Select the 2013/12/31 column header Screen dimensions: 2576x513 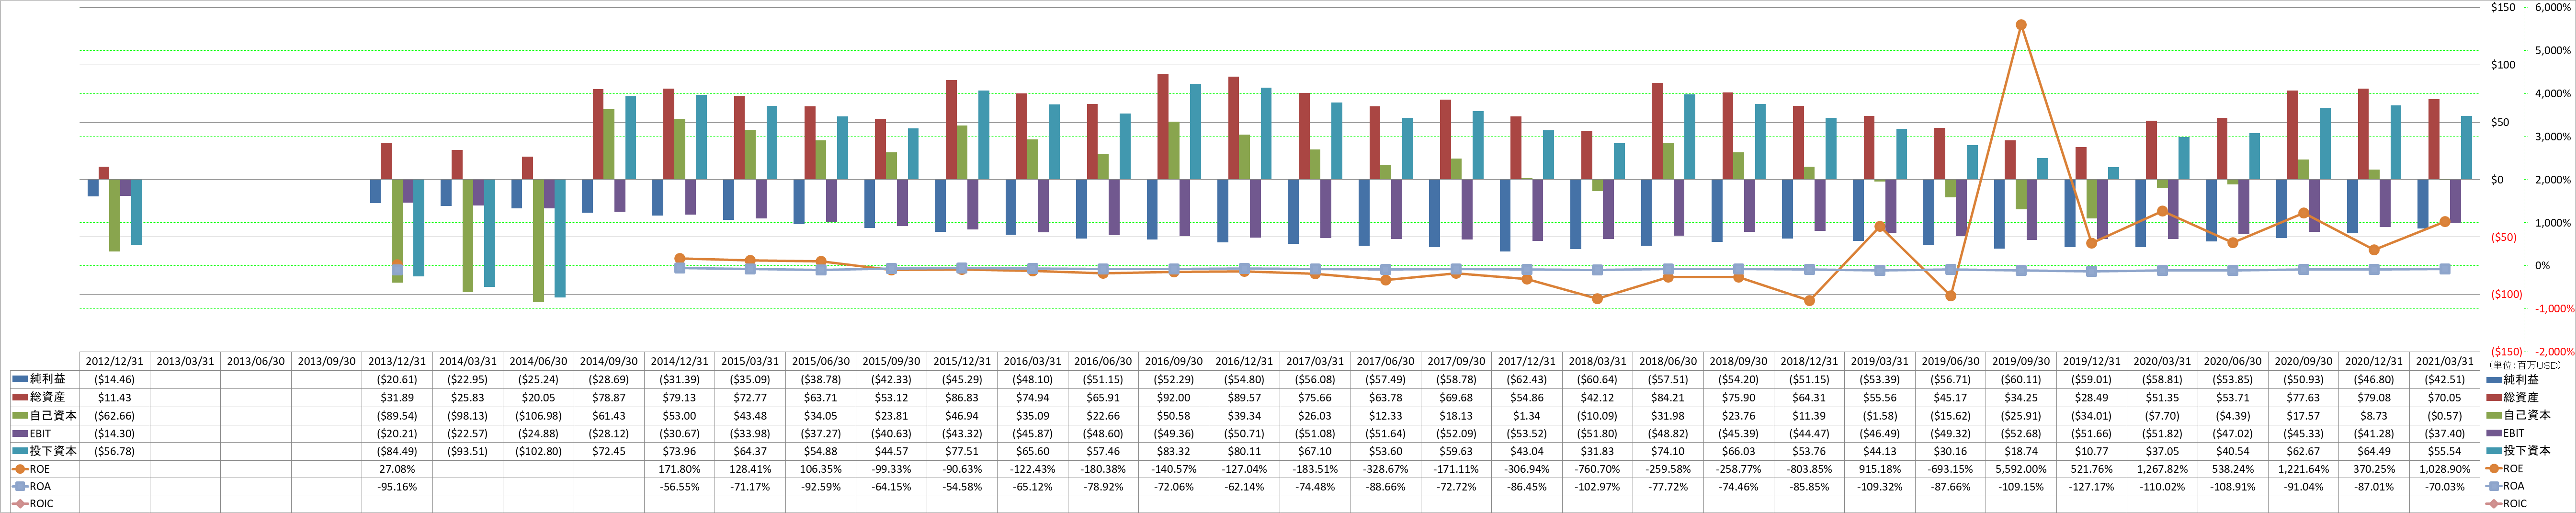(x=397, y=361)
